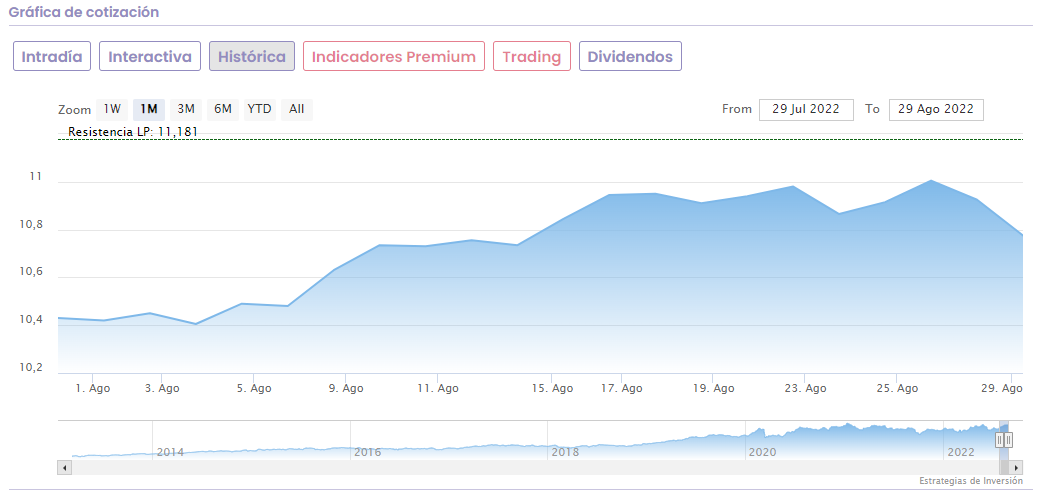Click the Estrategias de Inversión credit link
Viewport: 1039px width, 499px height.
click(x=971, y=481)
